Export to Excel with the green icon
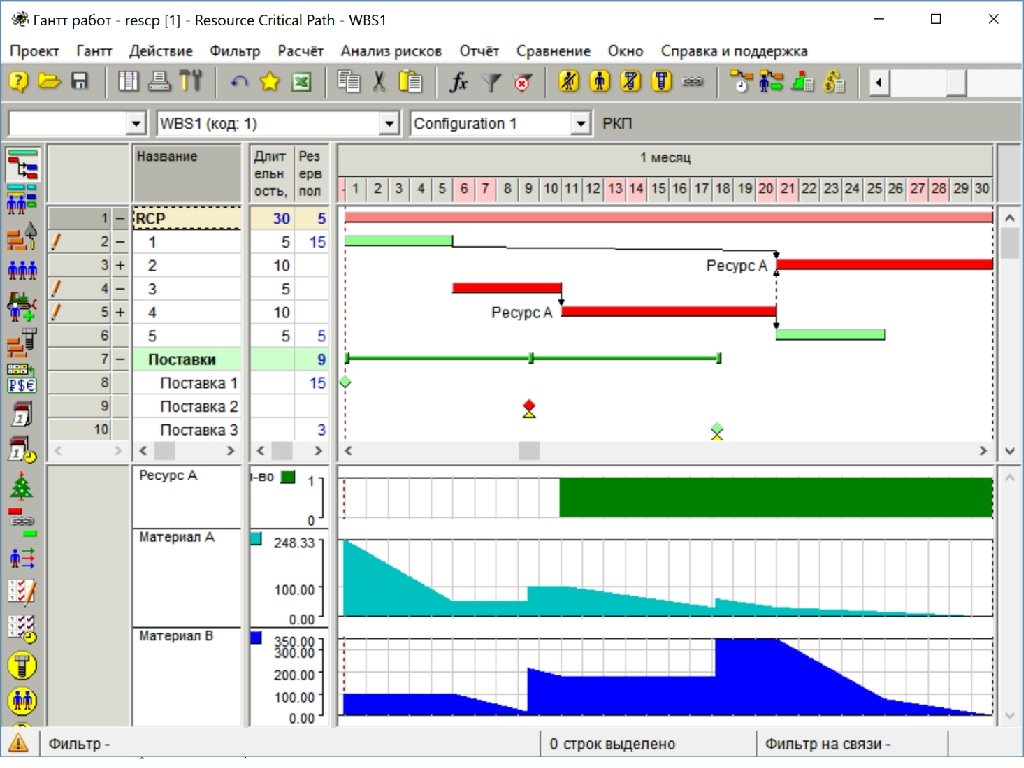 point(301,82)
